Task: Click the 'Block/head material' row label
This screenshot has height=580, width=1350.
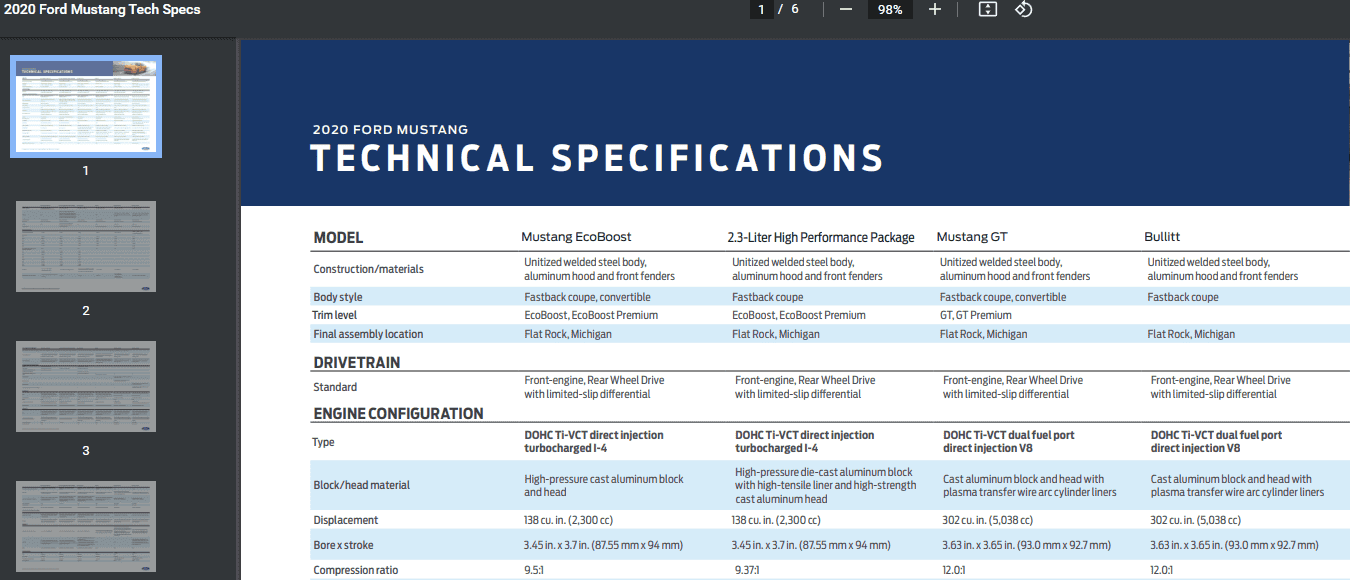Action: click(362, 485)
